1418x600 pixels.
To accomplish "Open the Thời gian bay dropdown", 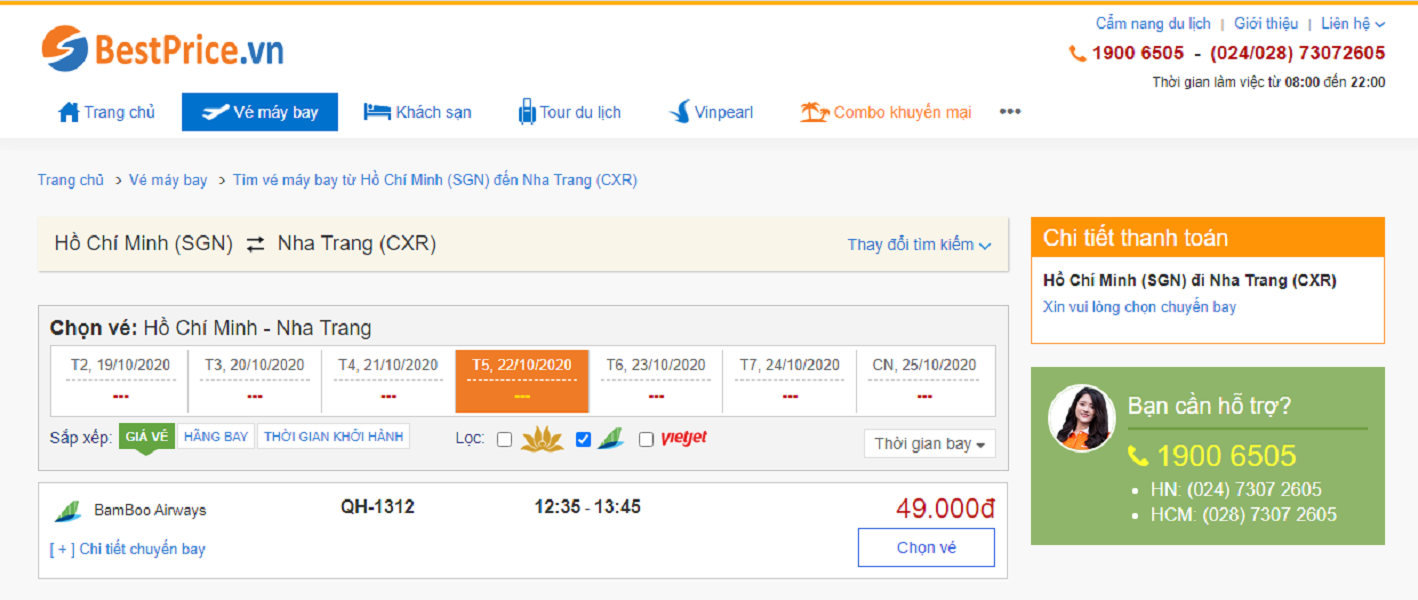I will (930, 444).
